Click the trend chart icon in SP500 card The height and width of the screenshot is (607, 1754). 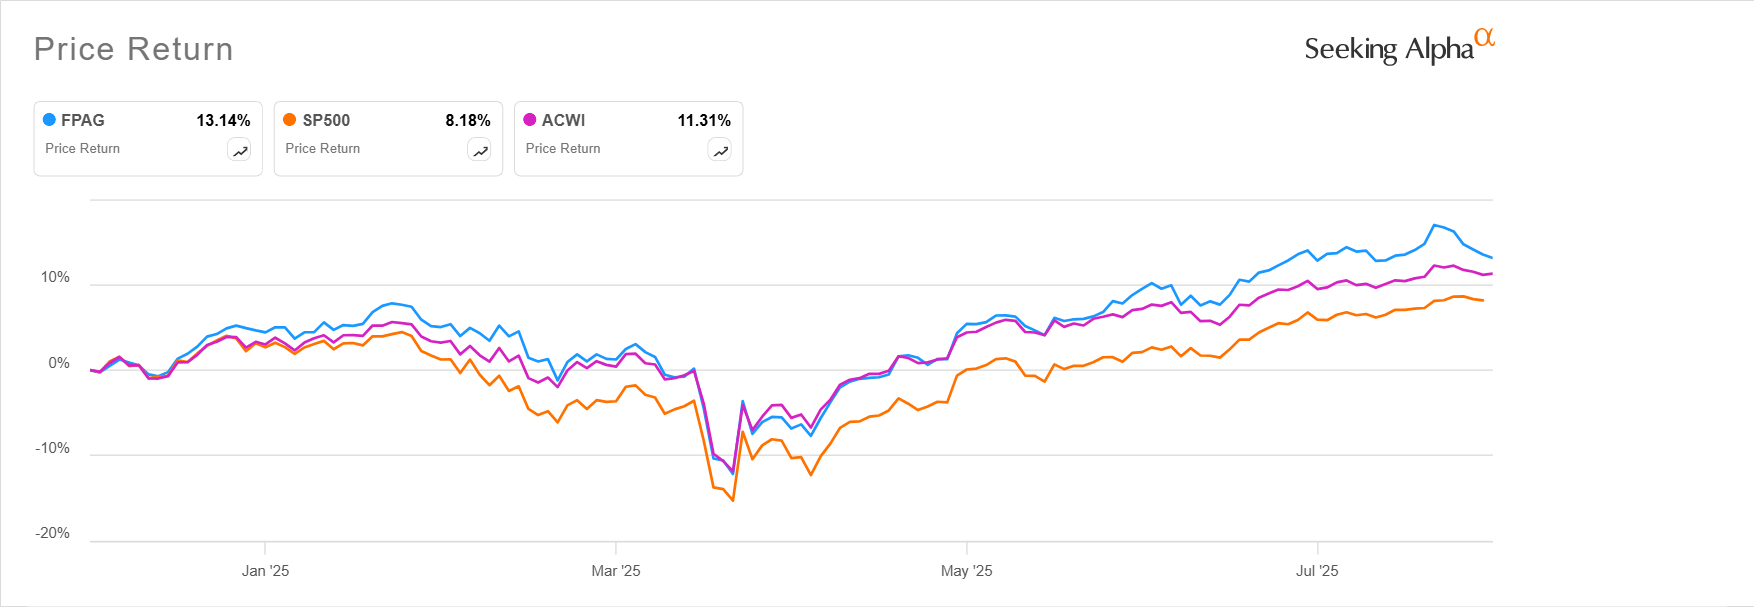click(x=480, y=151)
